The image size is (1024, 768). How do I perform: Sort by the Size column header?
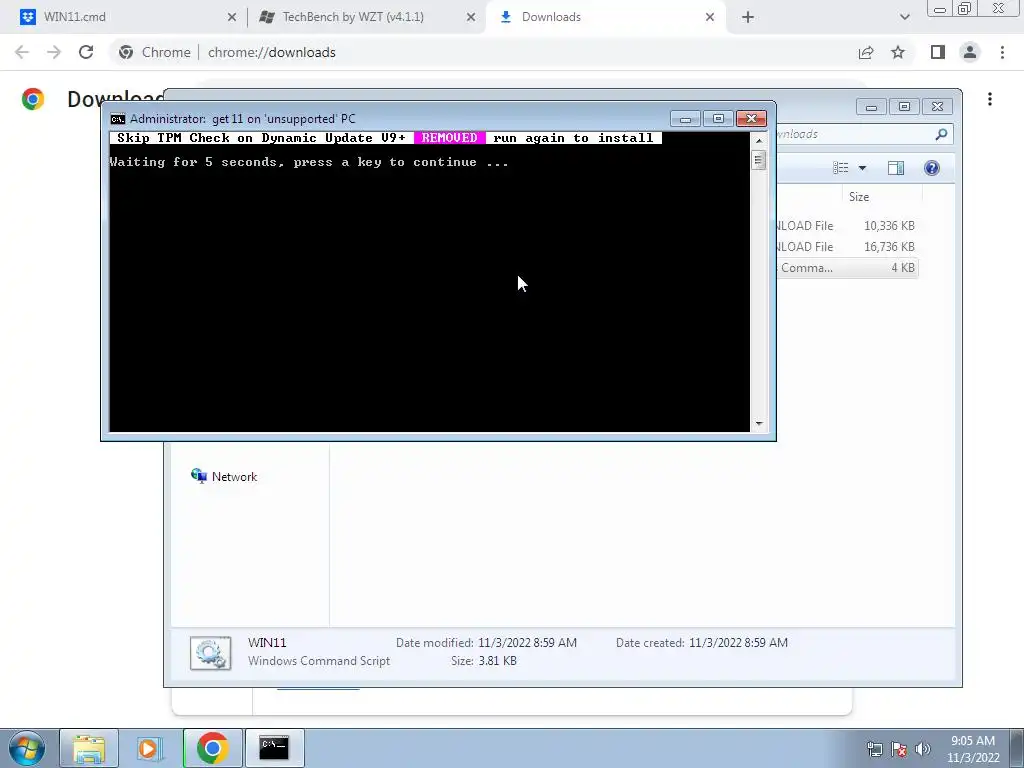(x=880, y=197)
